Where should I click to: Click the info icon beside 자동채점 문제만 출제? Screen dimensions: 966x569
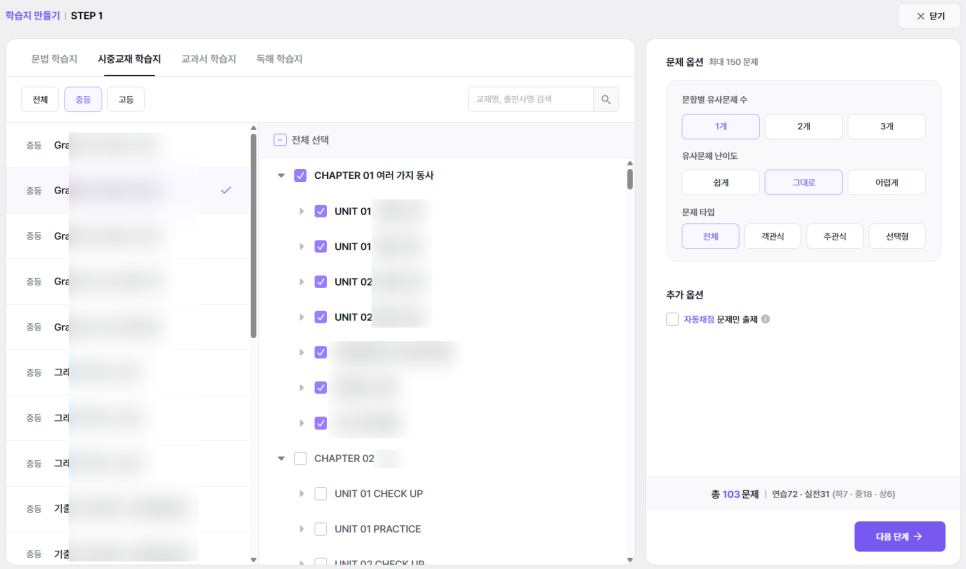[765, 319]
